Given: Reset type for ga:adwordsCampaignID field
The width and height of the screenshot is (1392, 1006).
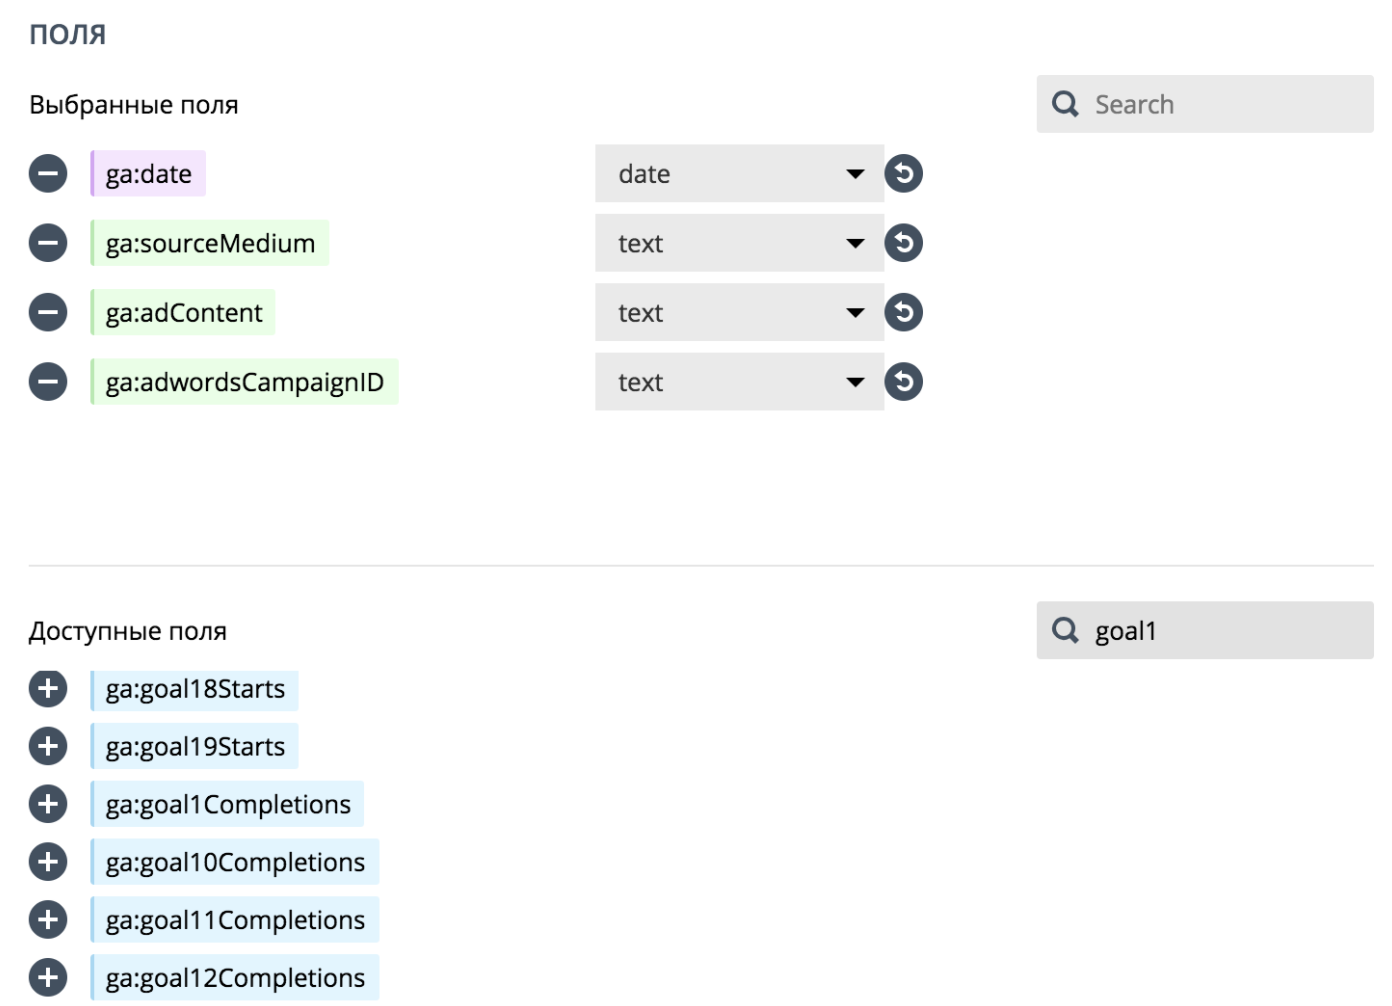Looking at the screenshot, I should [903, 382].
